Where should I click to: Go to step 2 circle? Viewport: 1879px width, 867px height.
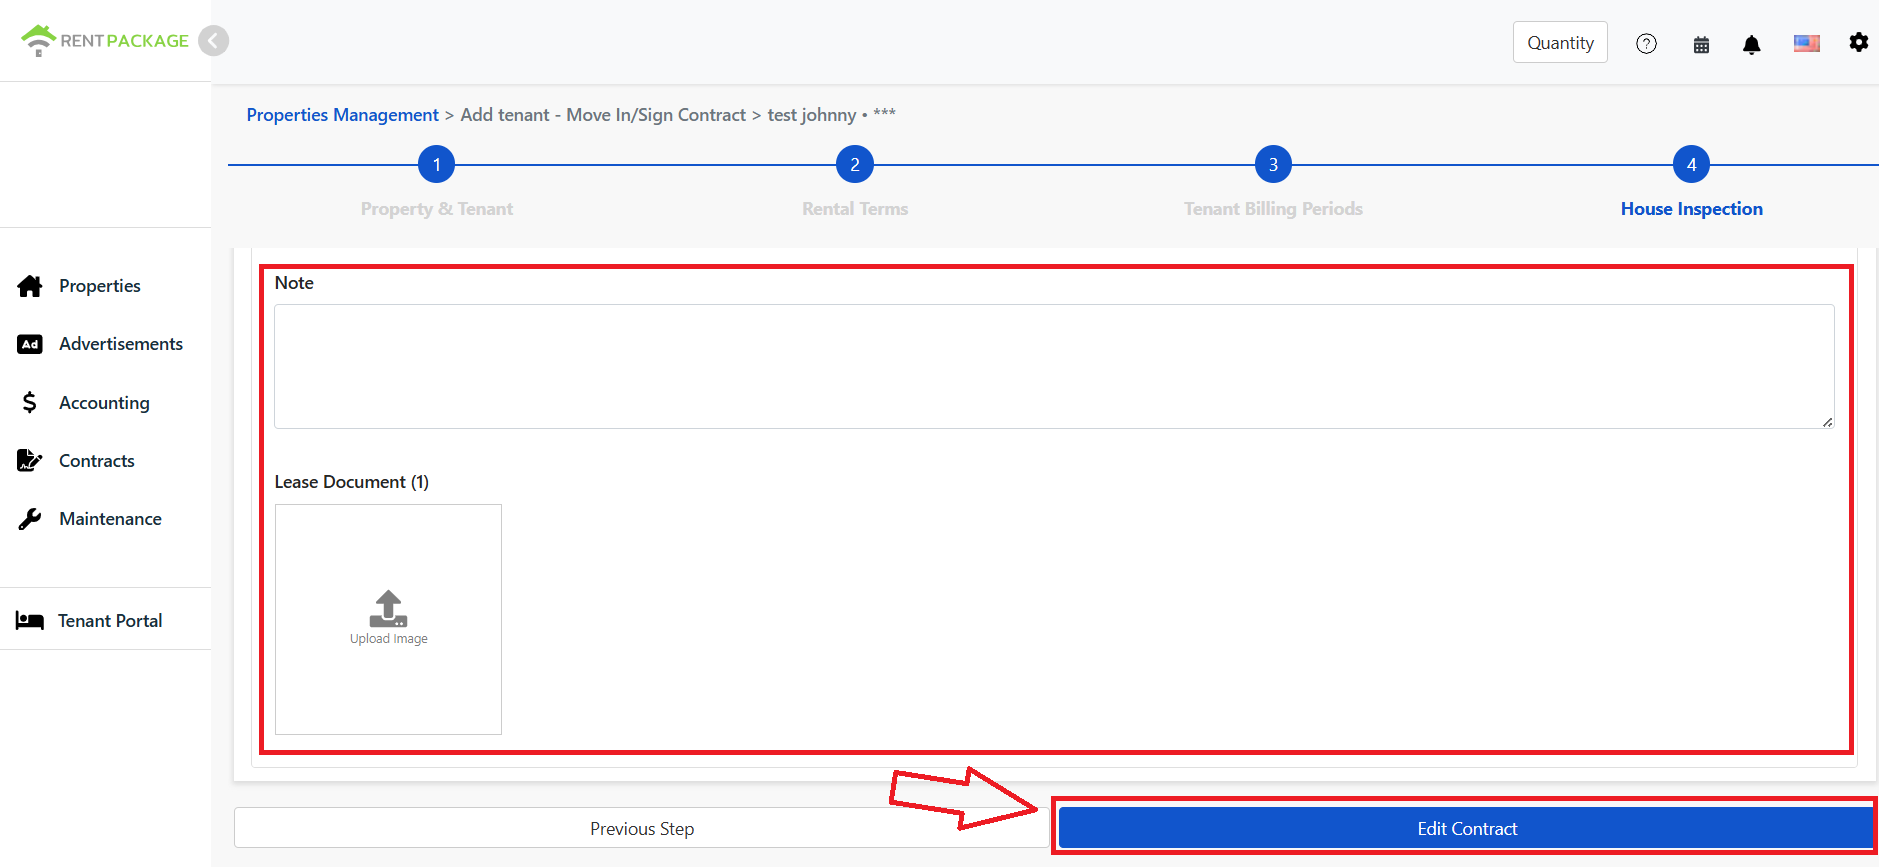pos(855,164)
